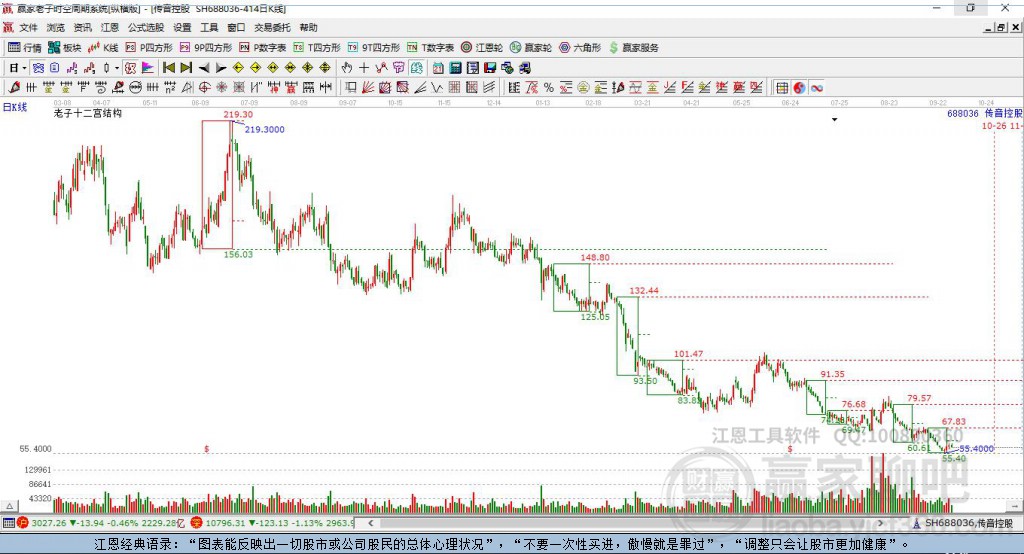
Task: Expand panel with bottom-left triangle button
Action: click(x=9, y=506)
